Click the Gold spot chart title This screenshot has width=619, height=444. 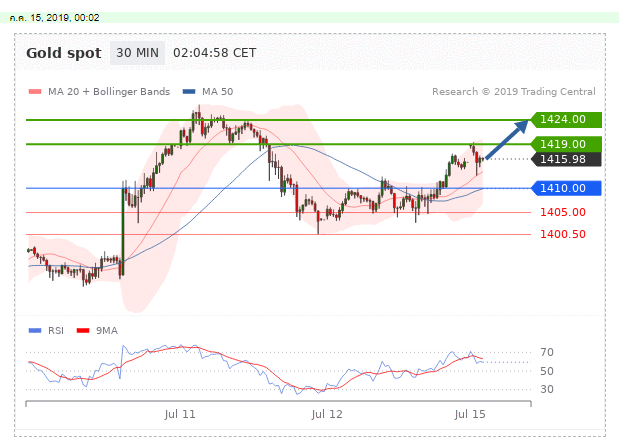pos(64,53)
